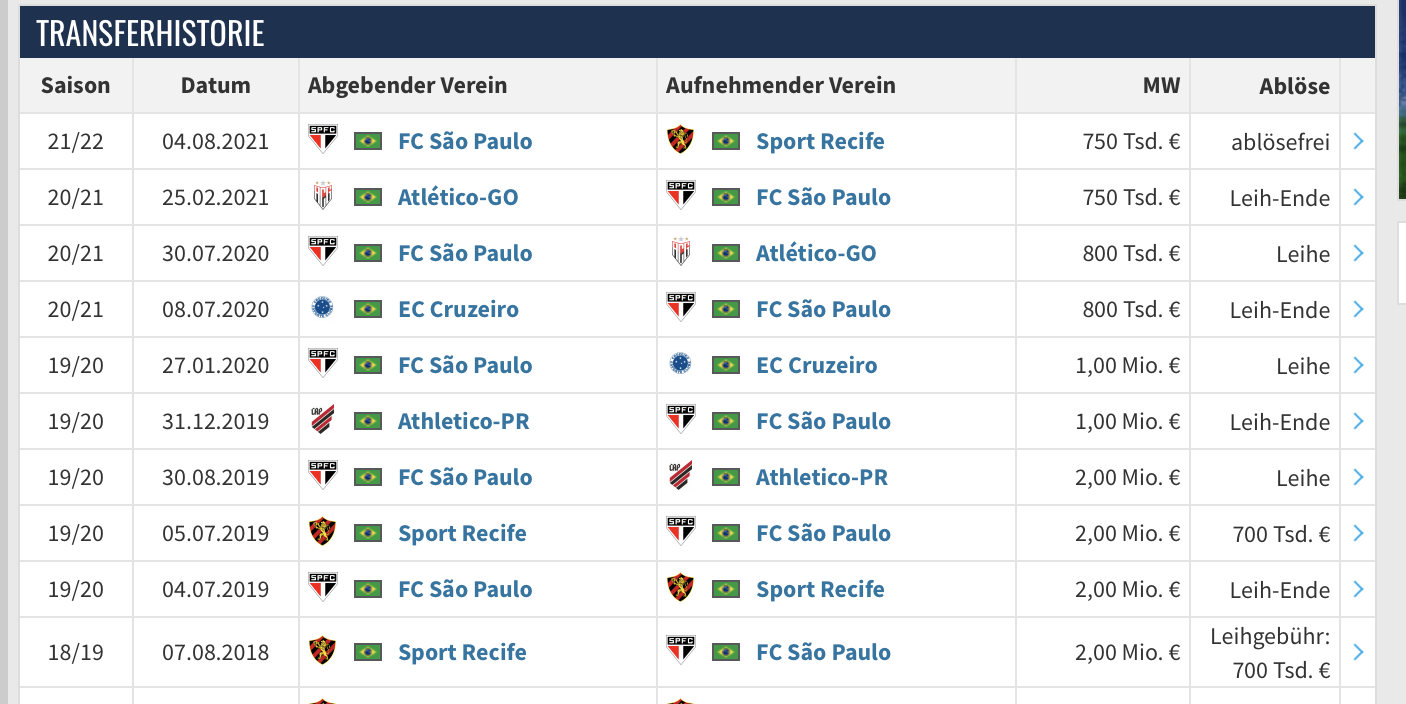This screenshot has height=704, width=1406.
Task: Open details arrow for 25.02.2021 Leih-Ende row
Action: click(1358, 197)
